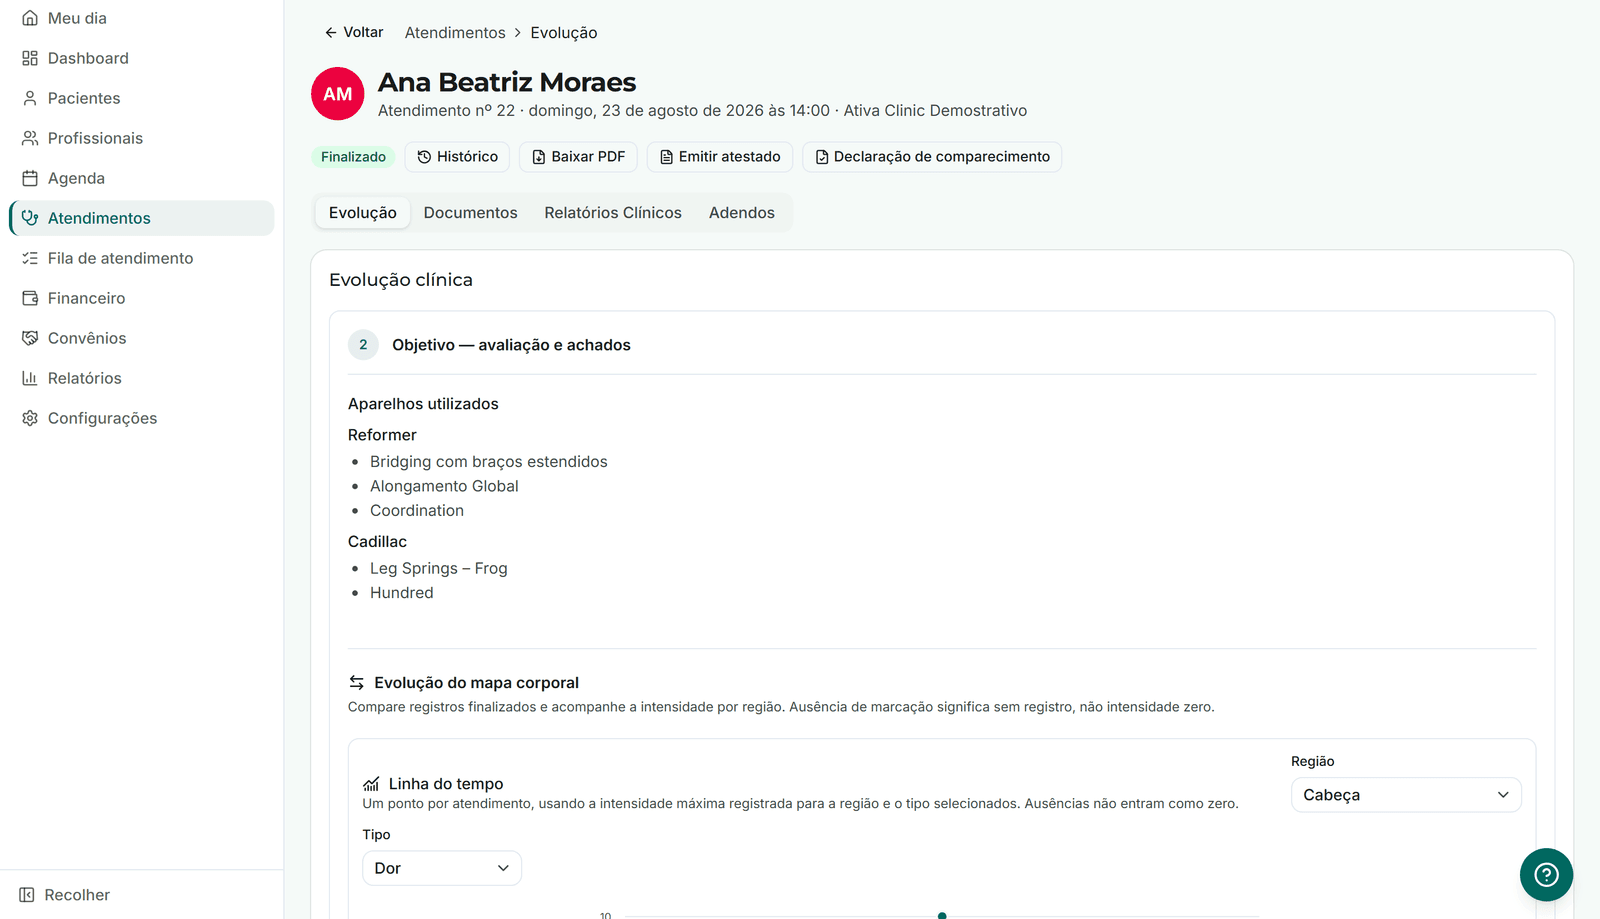The width and height of the screenshot is (1600, 919).
Task: Click the Coordination exercise item
Action: click(x=417, y=511)
